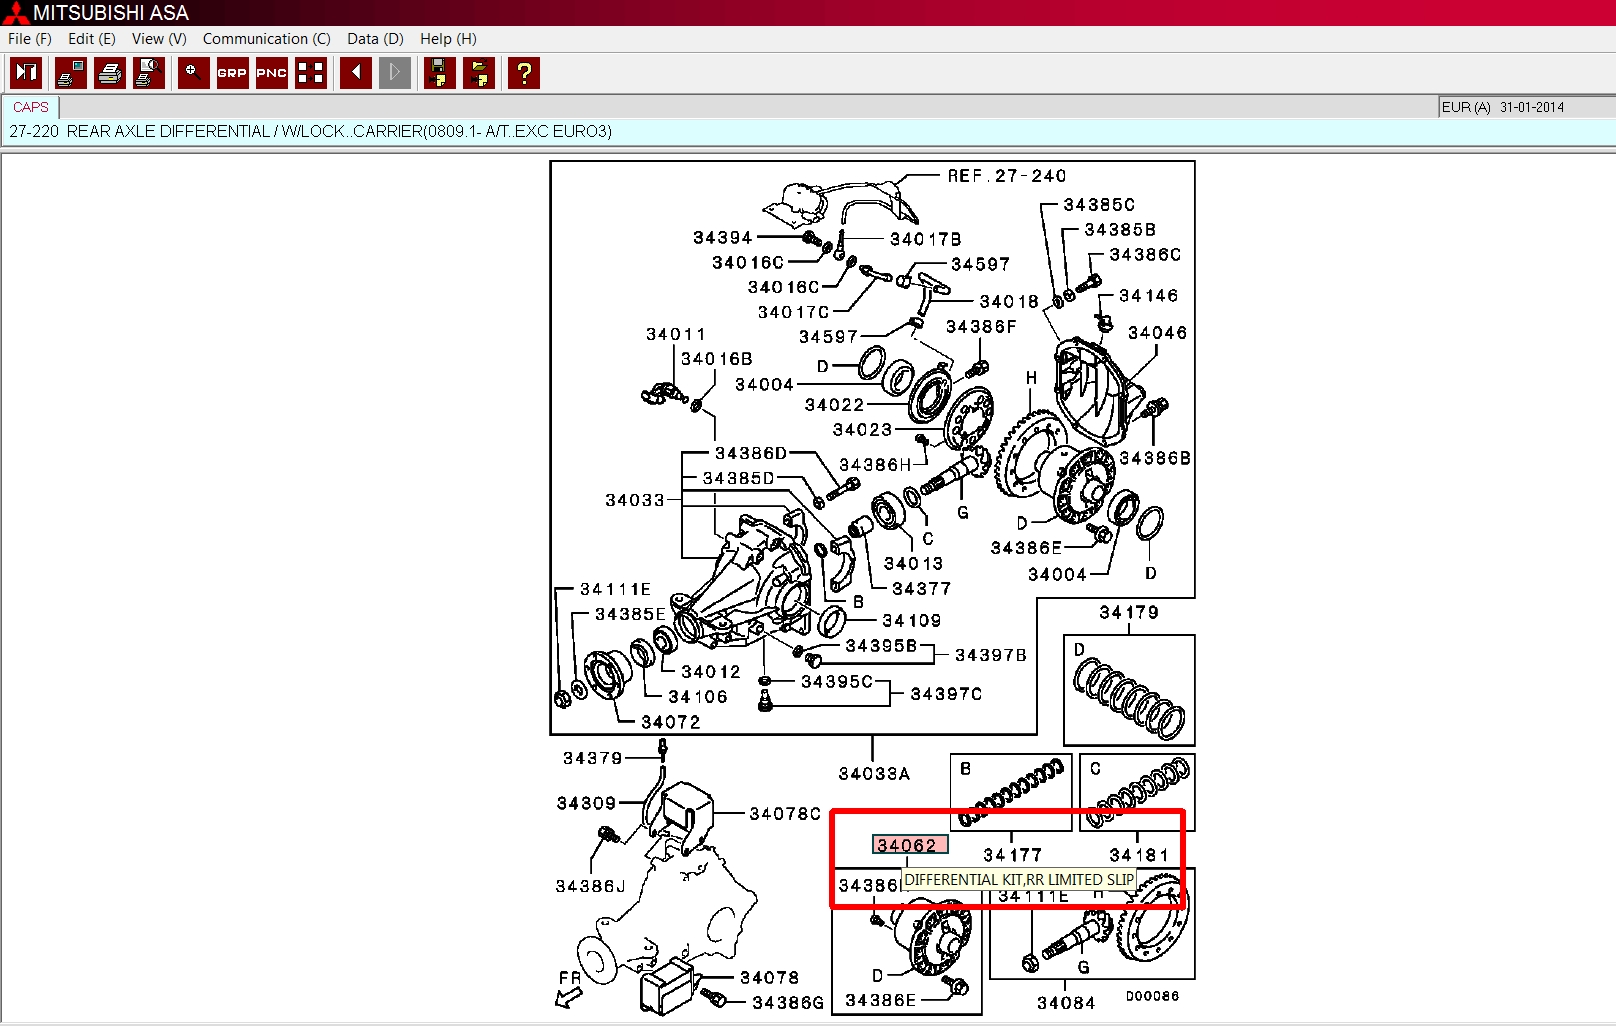This screenshot has width=1616, height=1026.
Task: Select part number 34397B
Action: 991,655
